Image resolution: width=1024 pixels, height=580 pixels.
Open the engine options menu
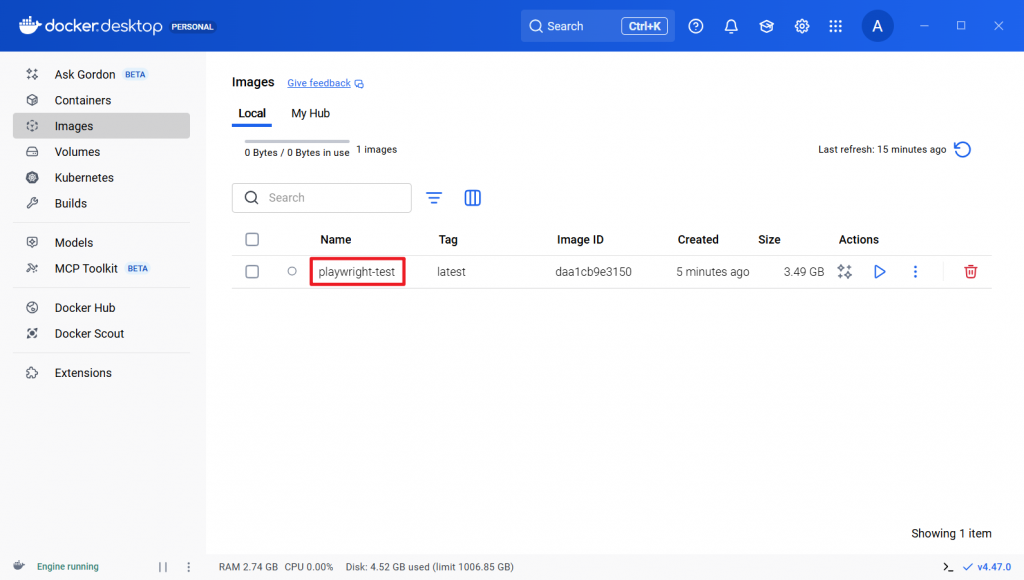tap(189, 567)
